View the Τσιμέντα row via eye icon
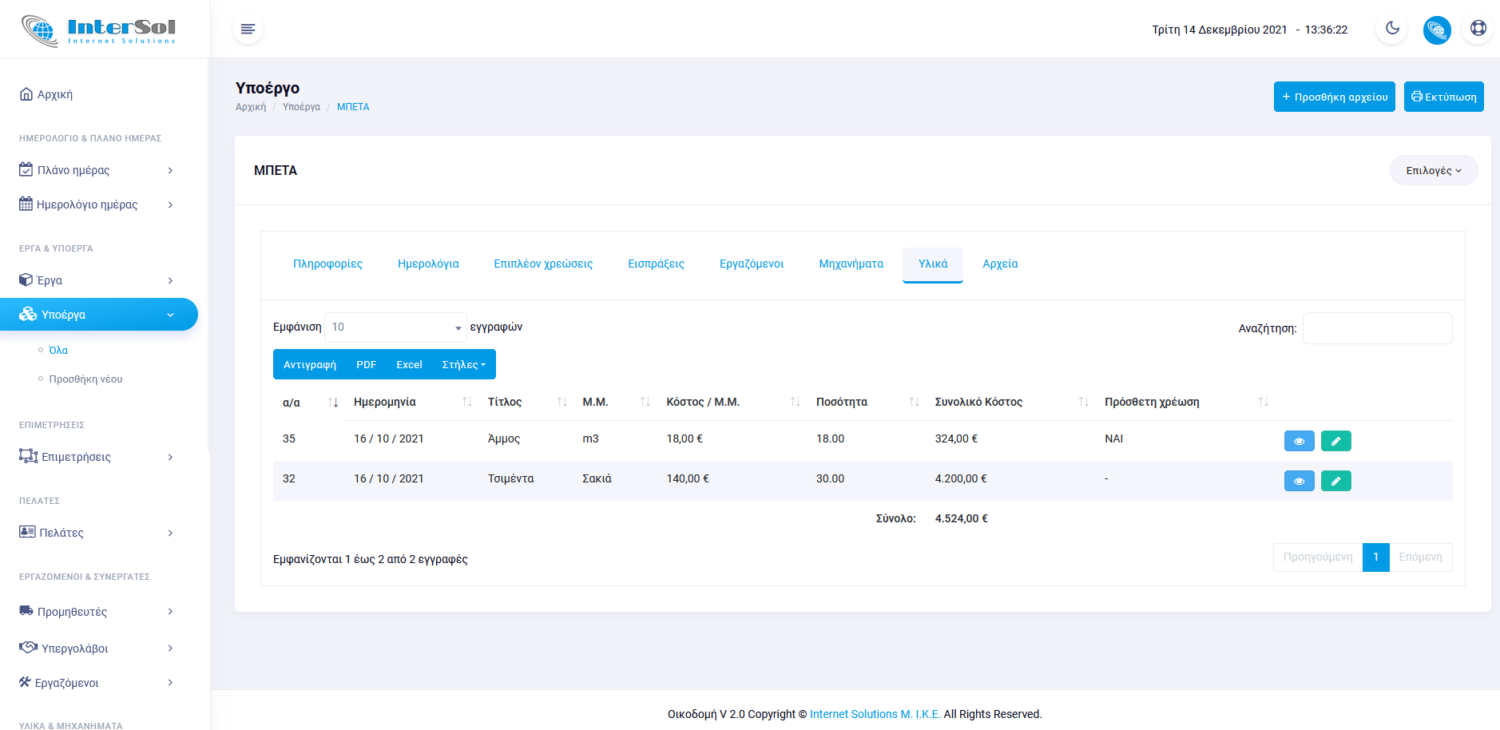The image size is (1500, 730). tap(1298, 481)
